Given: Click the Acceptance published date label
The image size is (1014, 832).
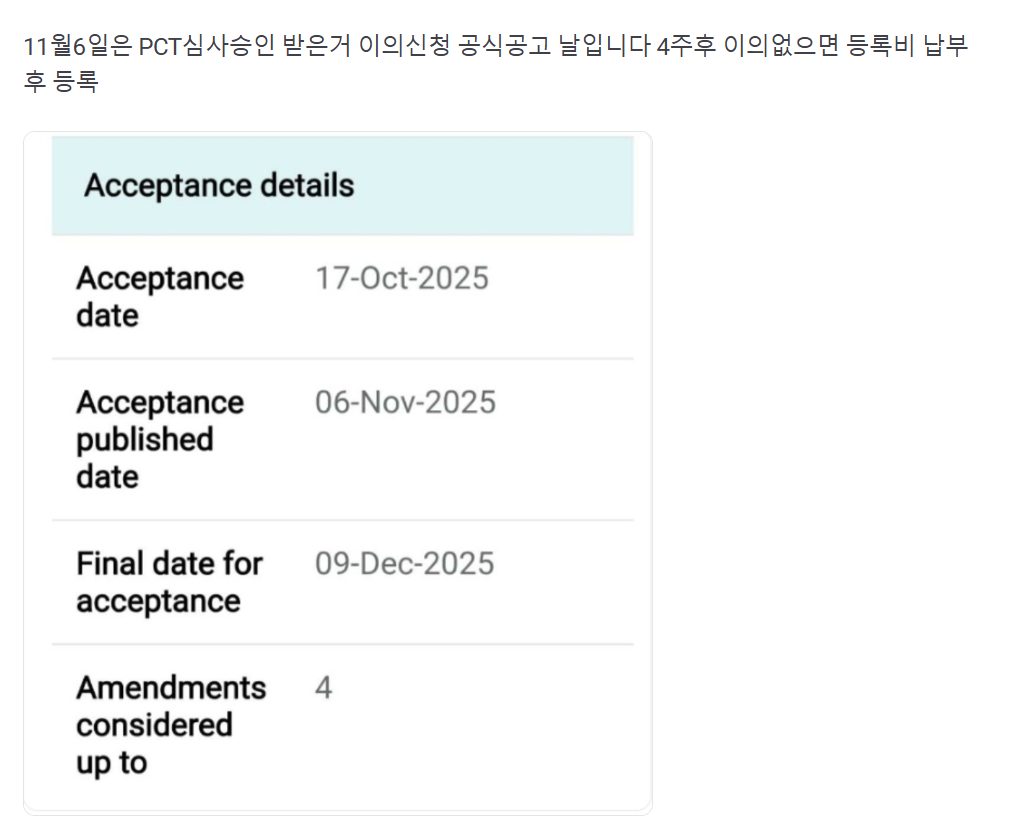Looking at the screenshot, I should (x=159, y=439).
